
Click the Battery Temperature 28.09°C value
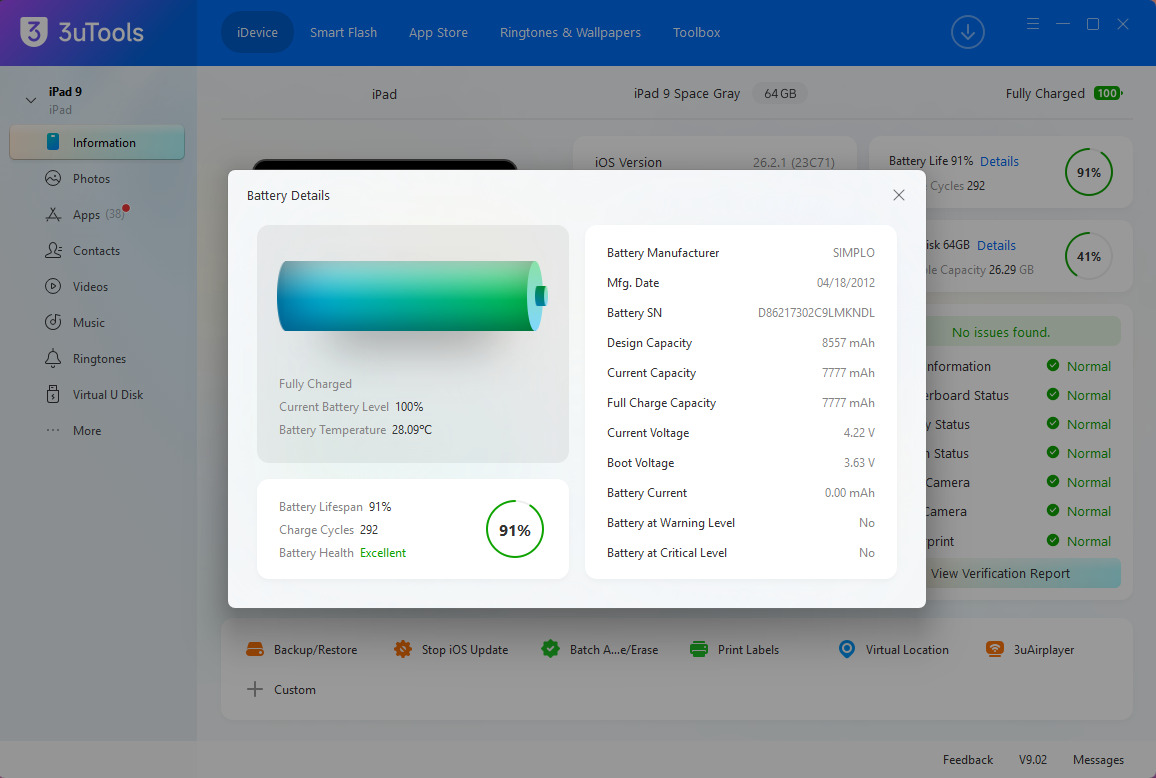tap(411, 429)
